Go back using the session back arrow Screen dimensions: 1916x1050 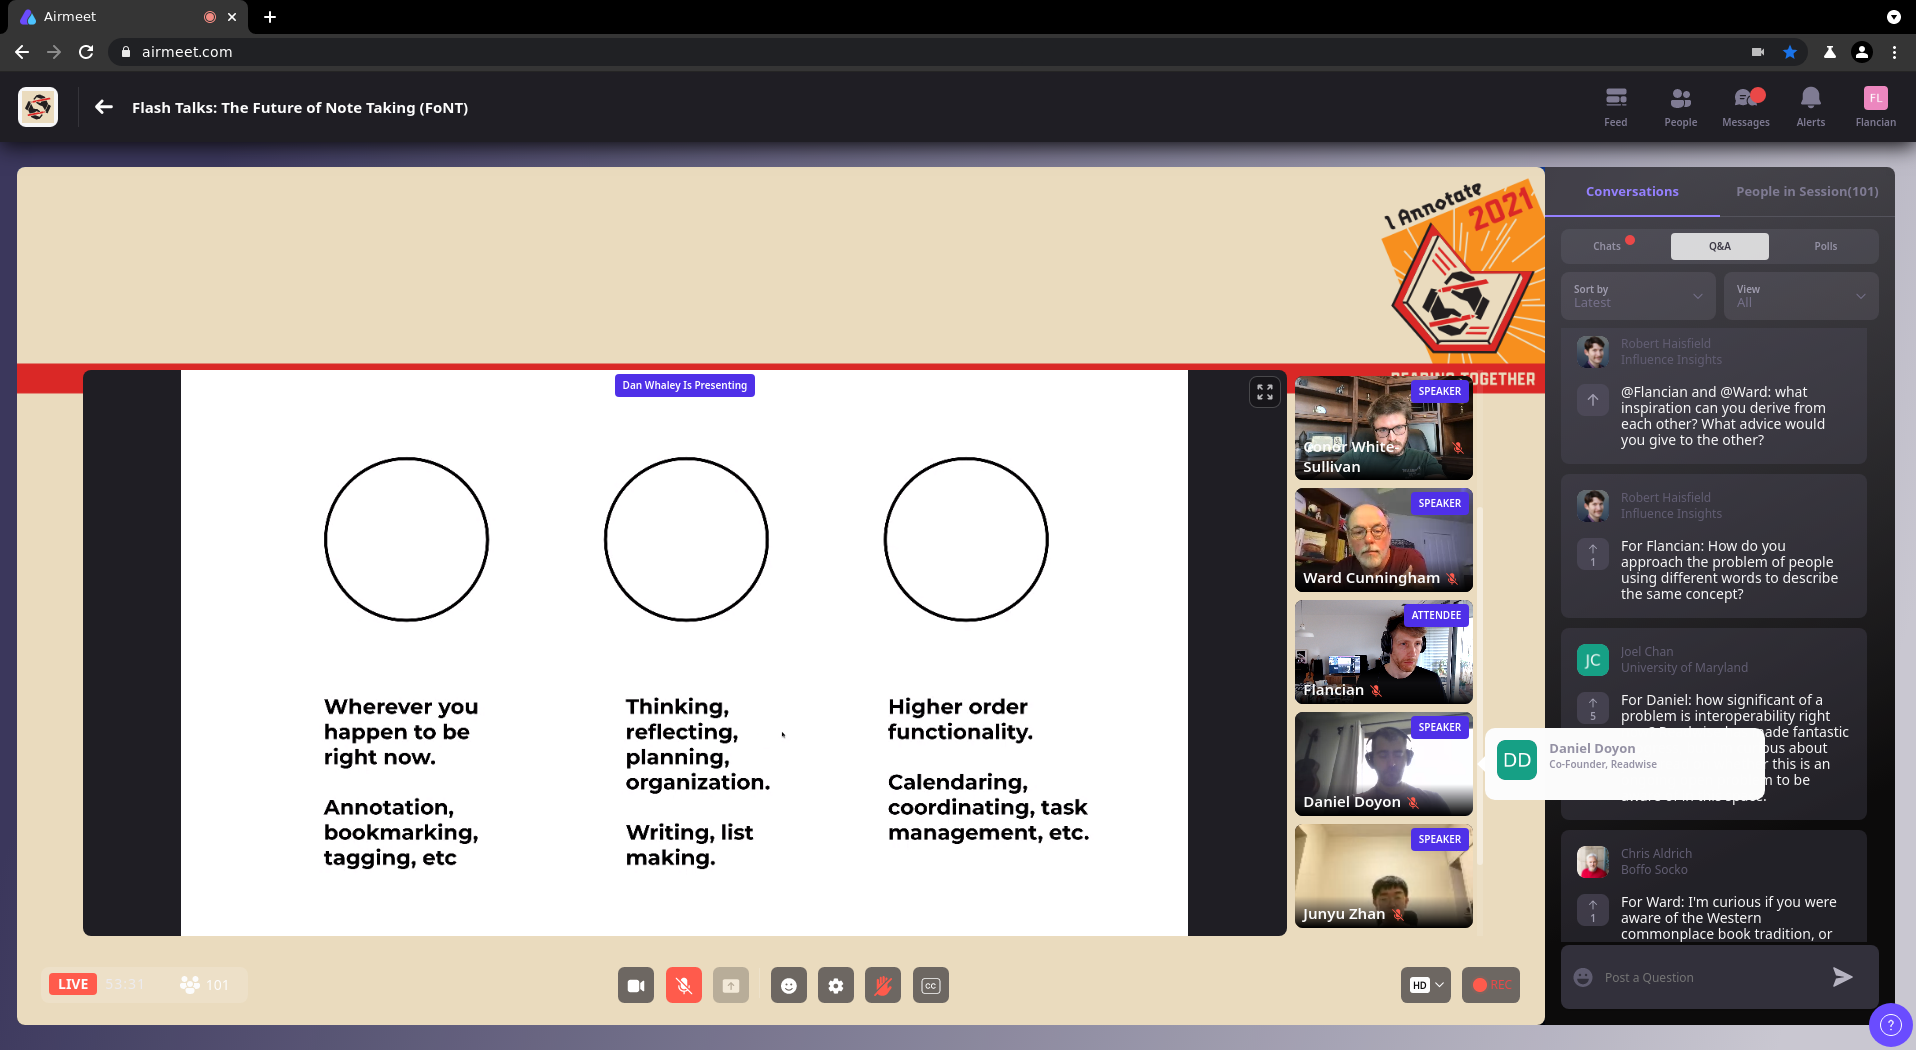(x=104, y=107)
